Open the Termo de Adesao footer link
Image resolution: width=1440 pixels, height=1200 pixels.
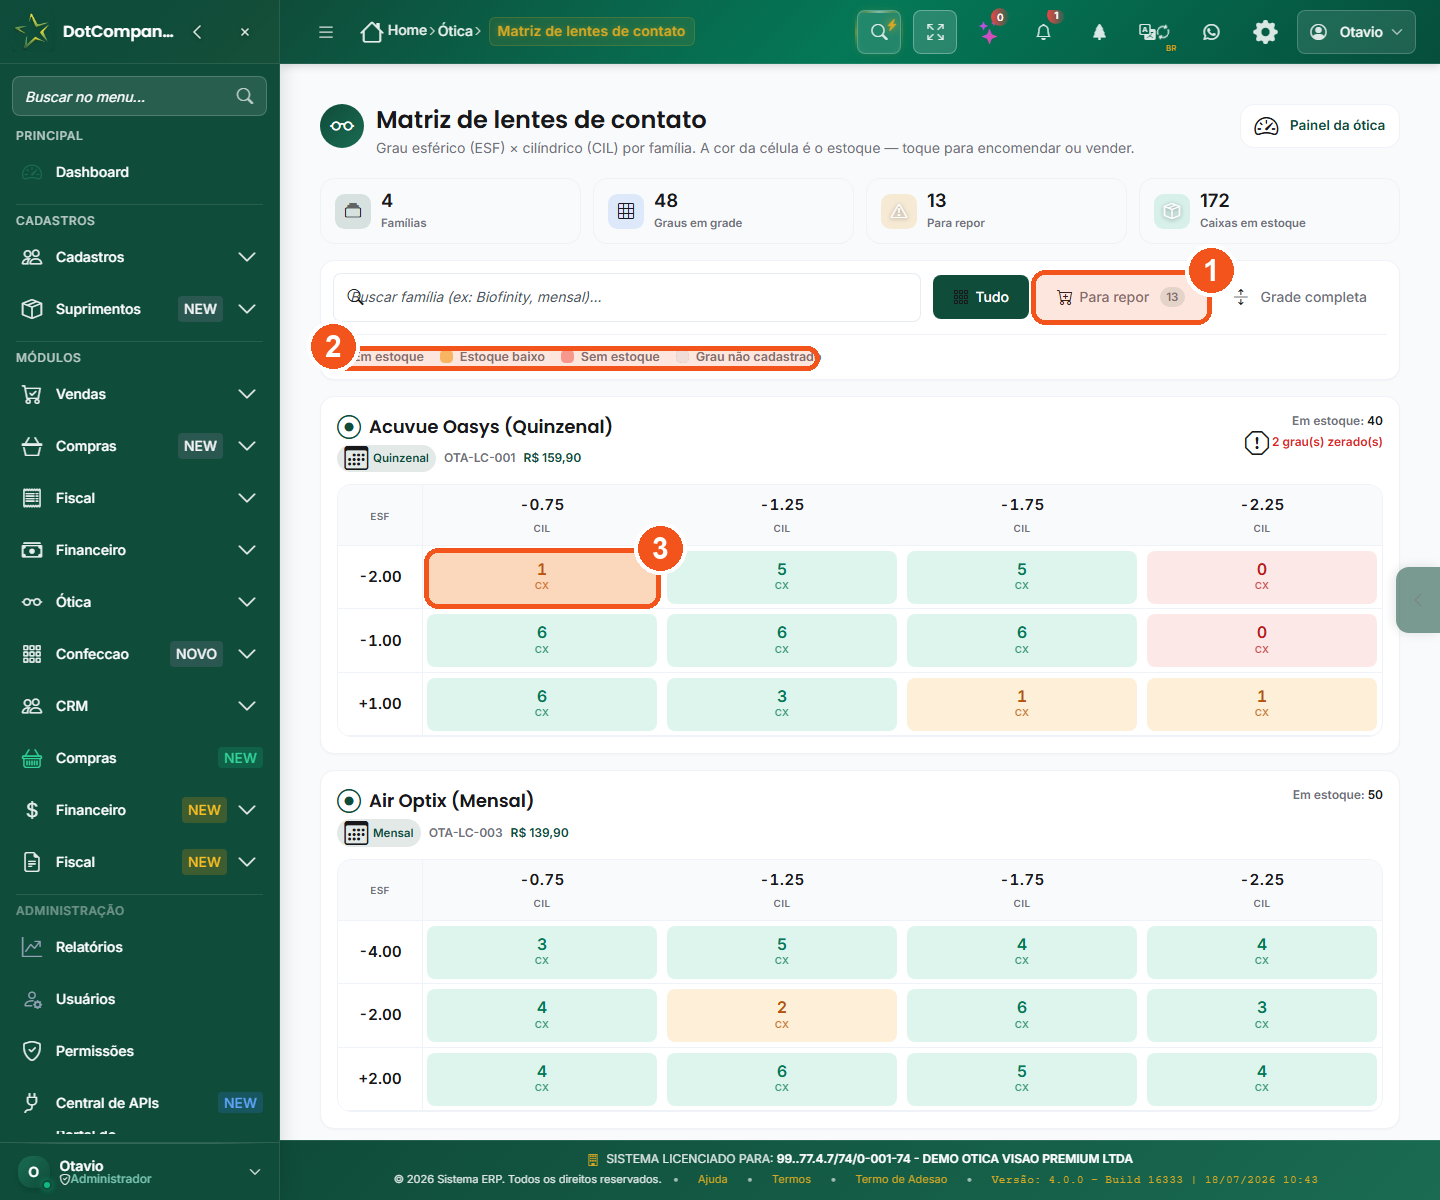point(901,1180)
